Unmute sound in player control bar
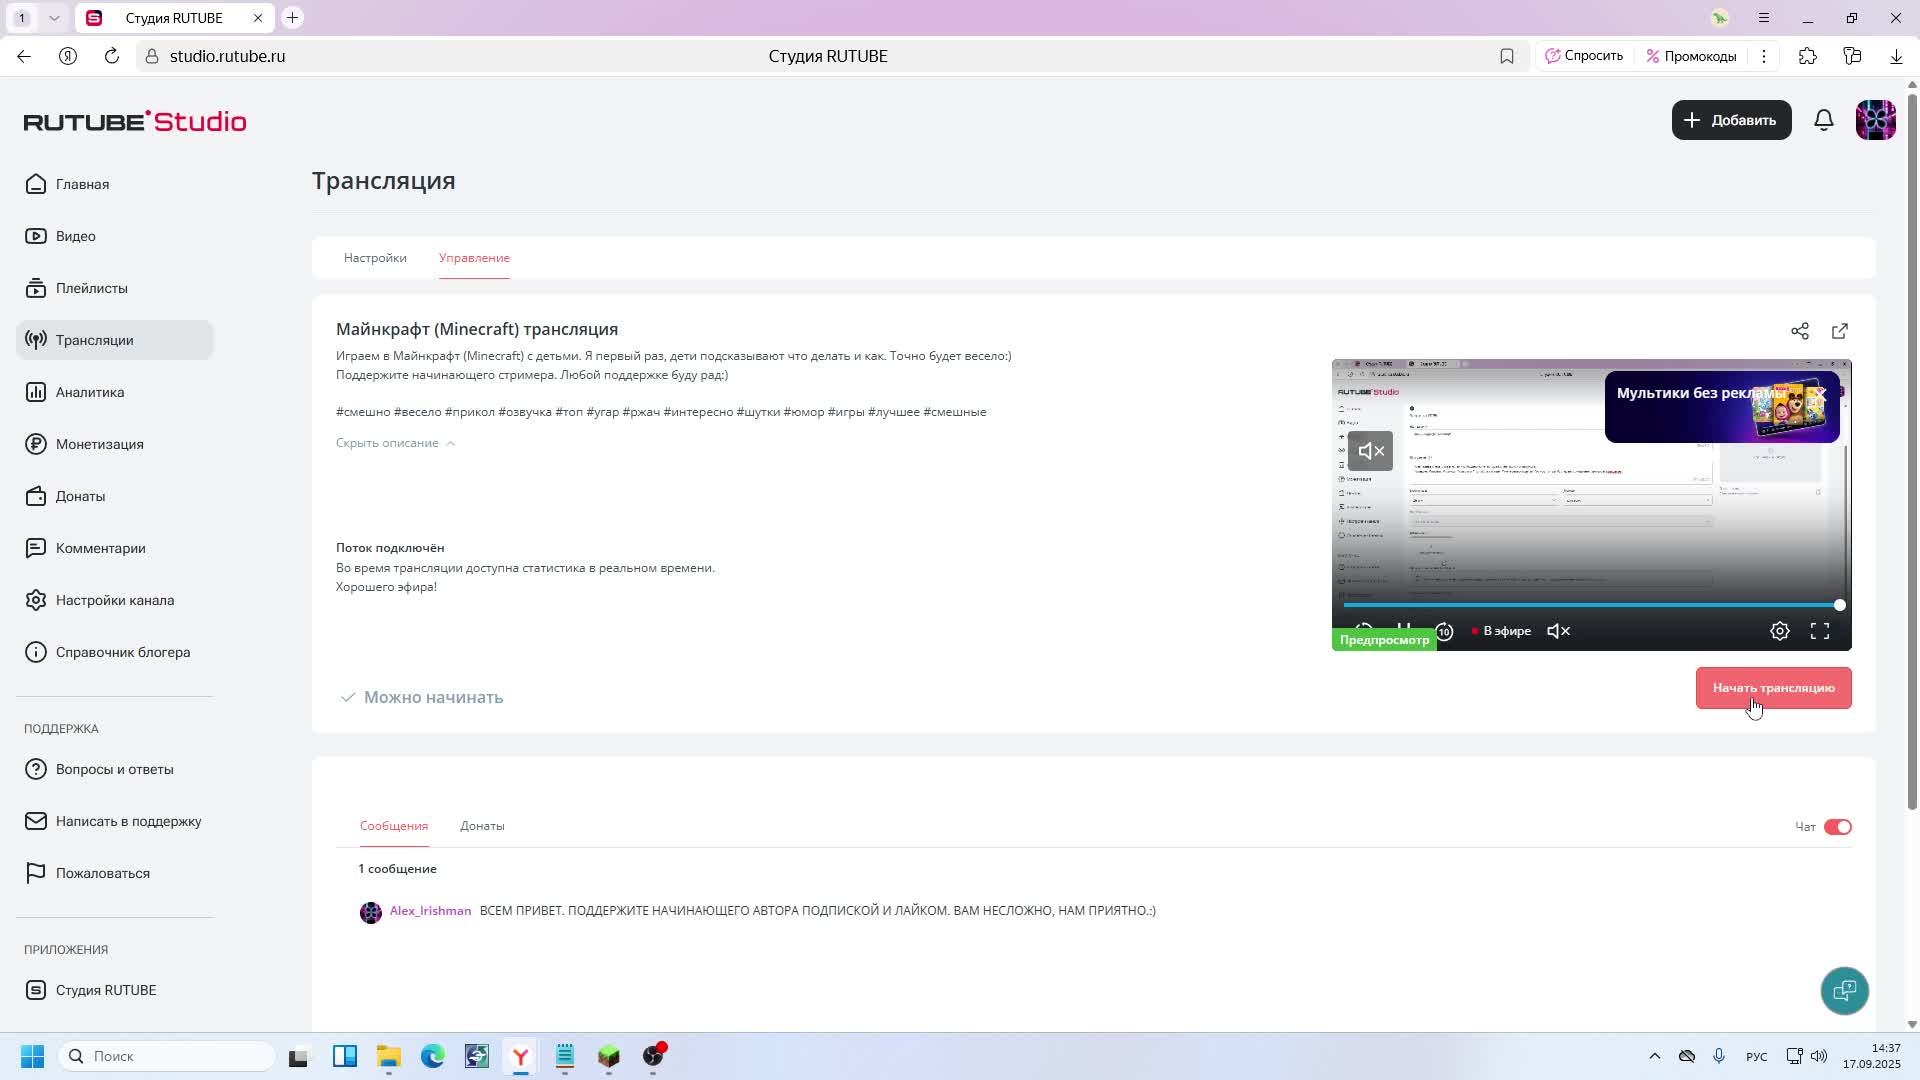 [1558, 631]
